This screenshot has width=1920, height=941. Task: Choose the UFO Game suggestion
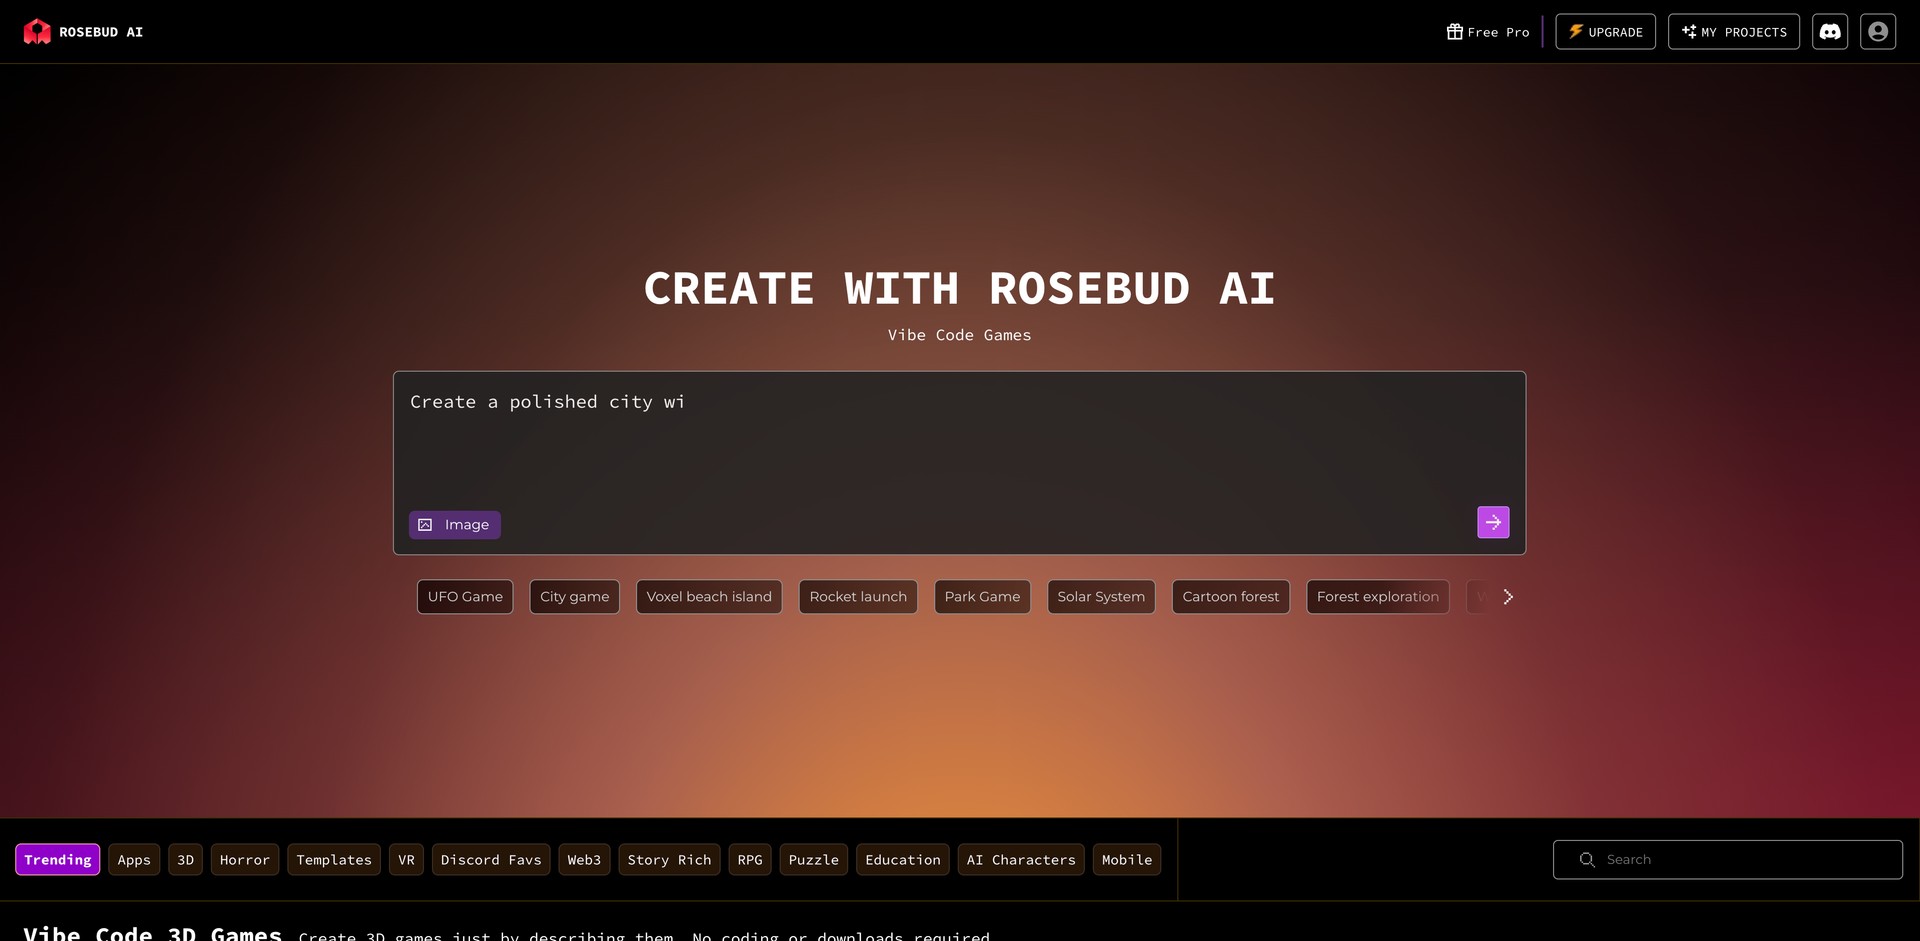(465, 597)
